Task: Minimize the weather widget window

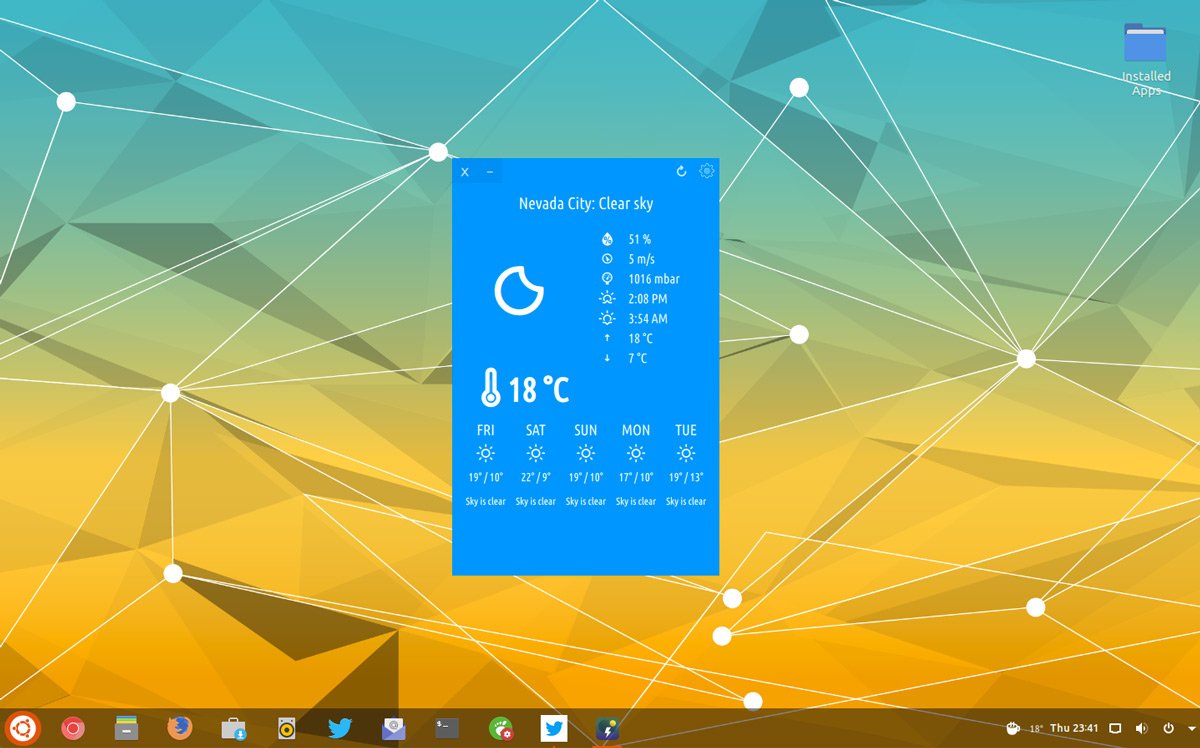Action: (490, 172)
